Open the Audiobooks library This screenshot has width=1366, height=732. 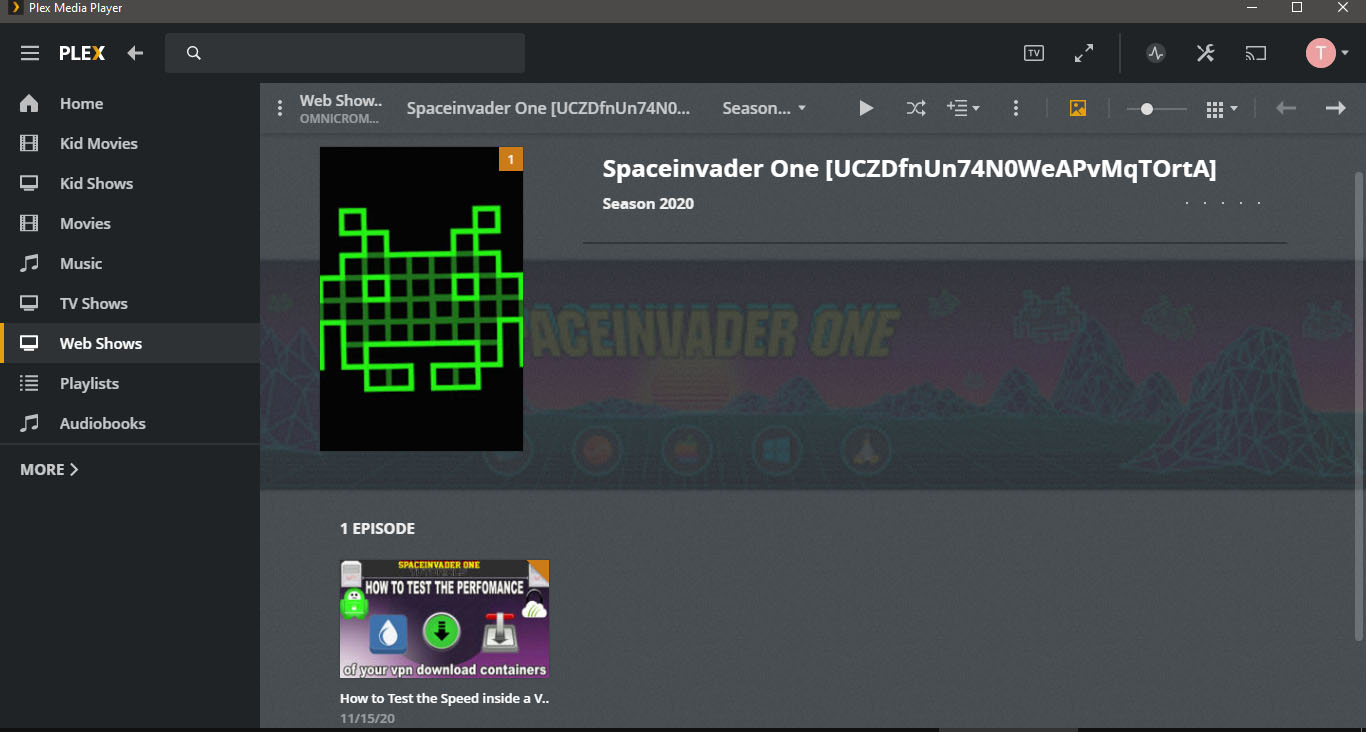(x=130, y=423)
